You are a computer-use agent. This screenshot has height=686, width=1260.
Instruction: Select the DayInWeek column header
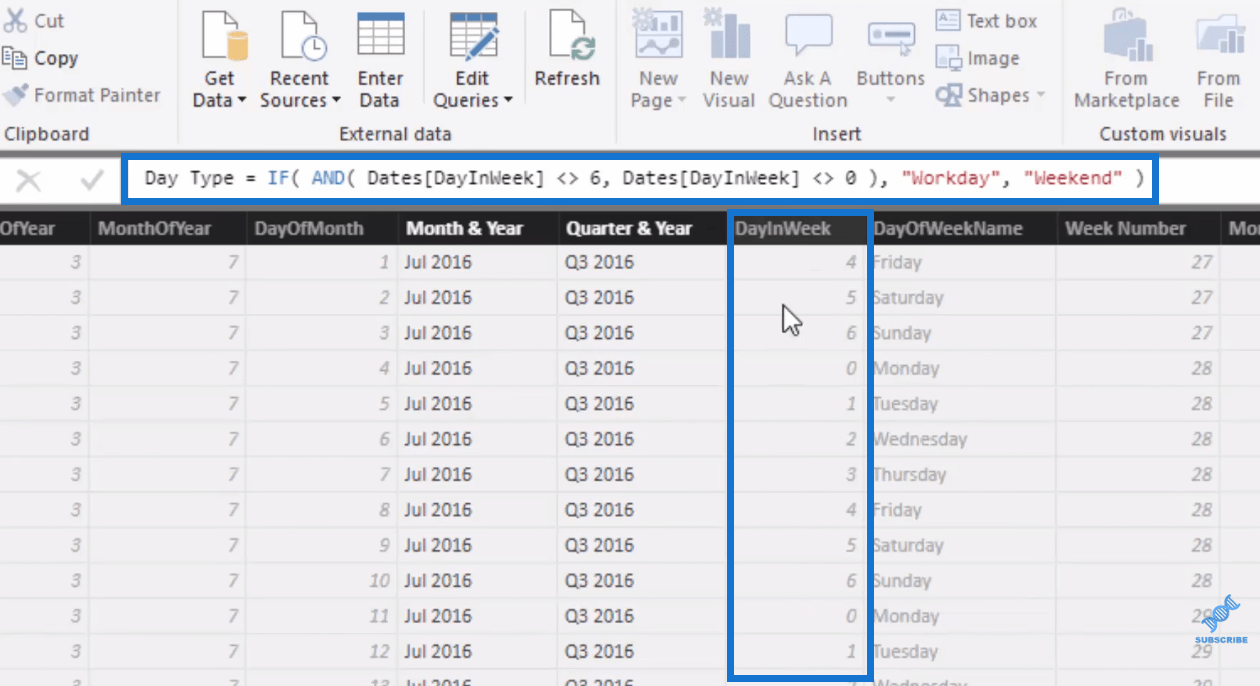click(x=800, y=228)
